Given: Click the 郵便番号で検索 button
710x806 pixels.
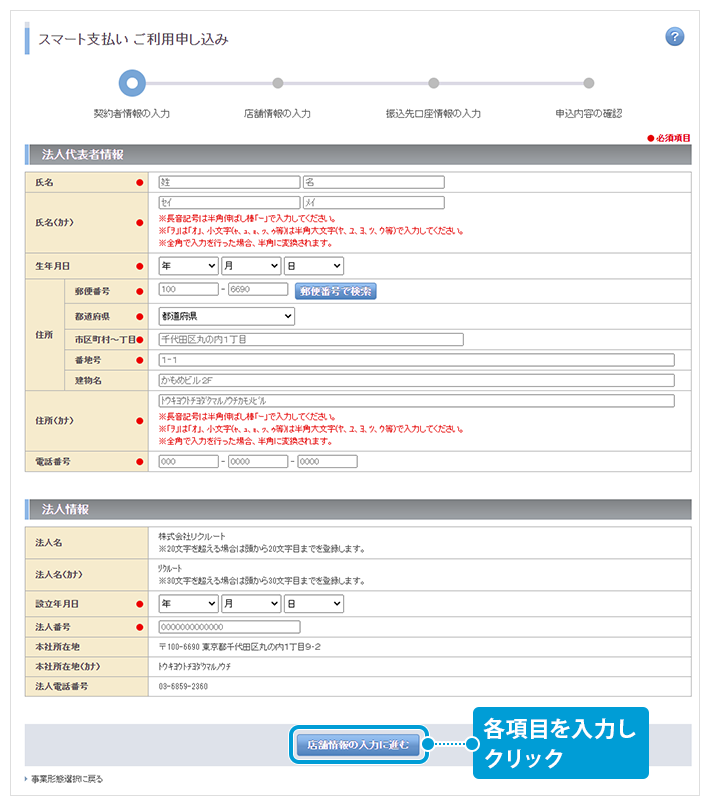Looking at the screenshot, I should click(x=336, y=291).
